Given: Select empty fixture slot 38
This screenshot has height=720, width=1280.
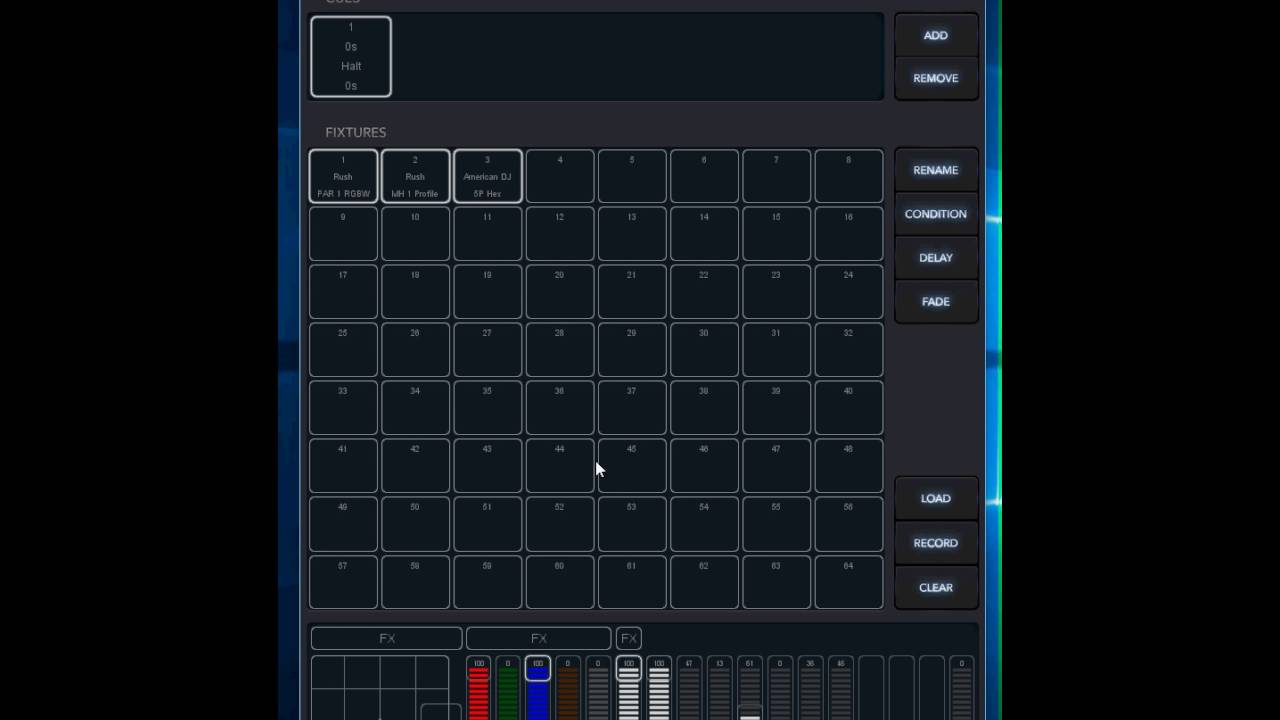Looking at the screenshot, I should click(704, 408).
